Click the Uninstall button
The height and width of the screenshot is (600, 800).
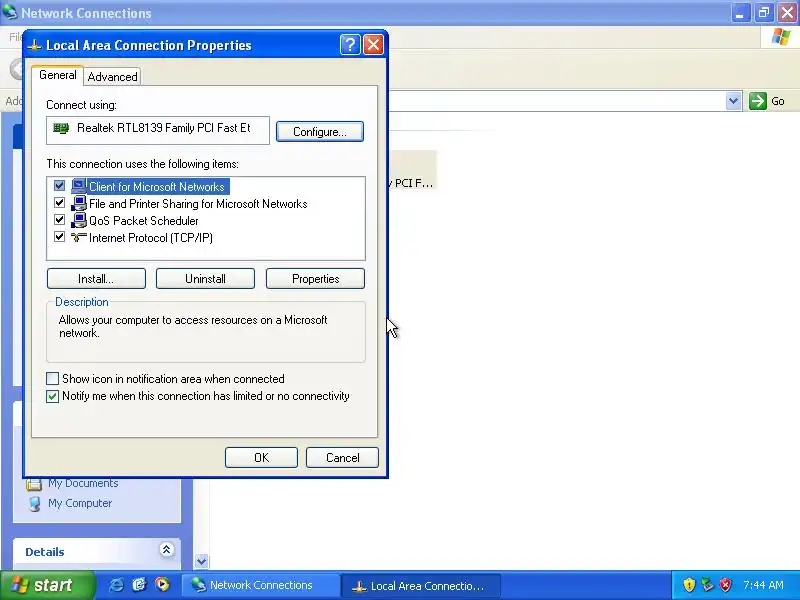pos(205,279)
